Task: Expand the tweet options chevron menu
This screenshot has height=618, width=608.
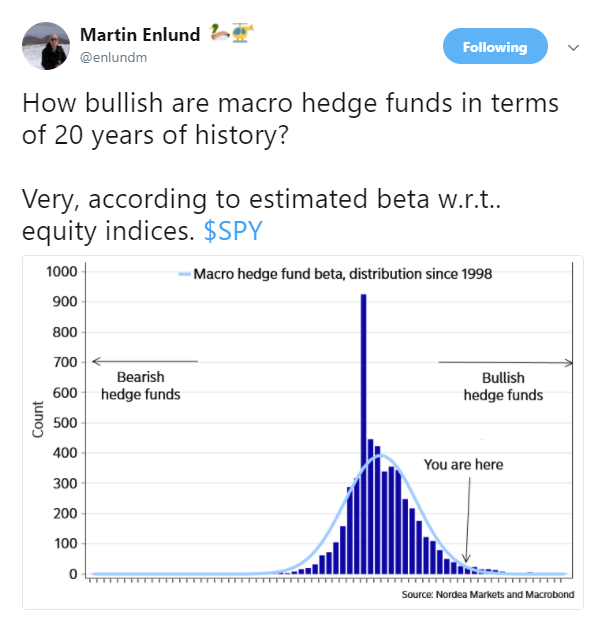Action: pos(573,48)
